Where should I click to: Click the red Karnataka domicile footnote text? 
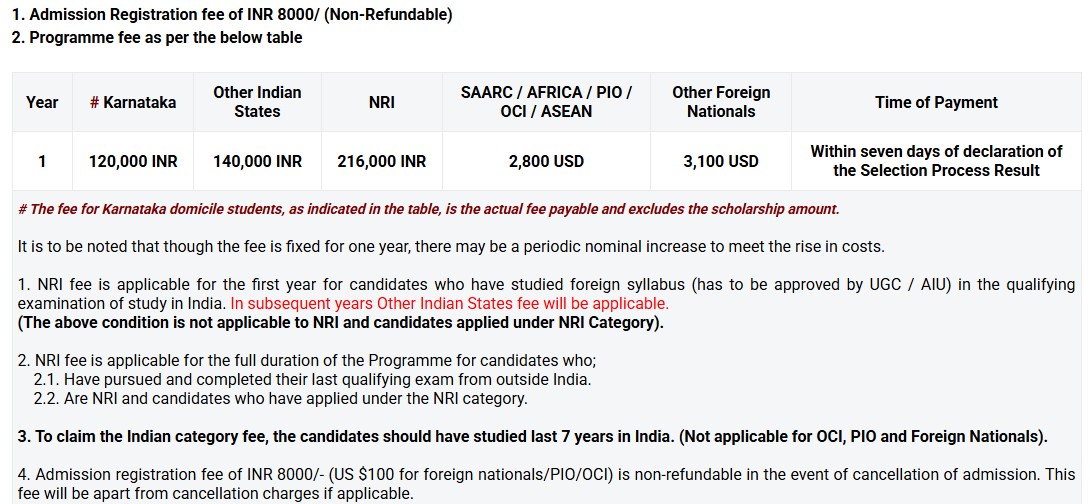(429, 209)
